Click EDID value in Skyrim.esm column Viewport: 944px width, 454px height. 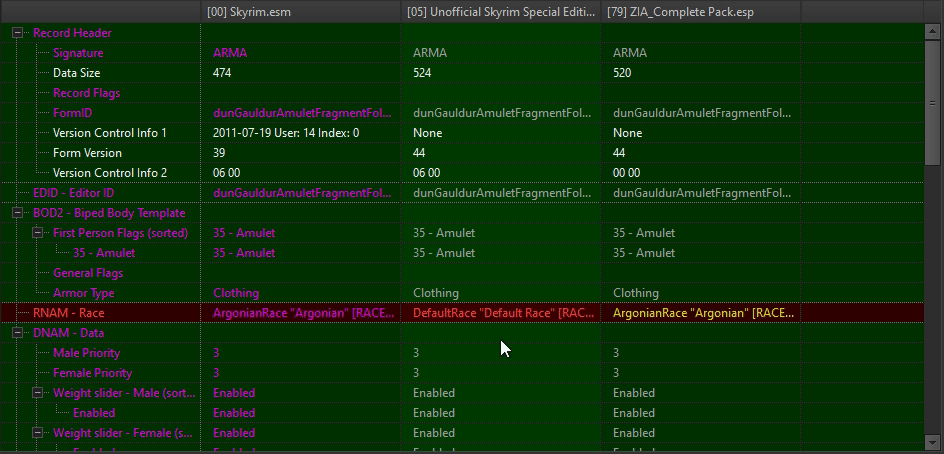[x=302, y=193]
